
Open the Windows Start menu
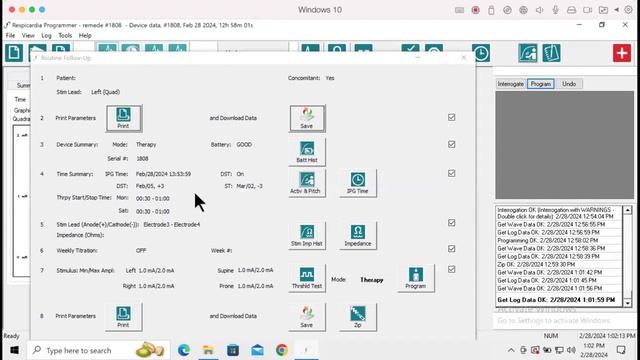tap(14, 350)
